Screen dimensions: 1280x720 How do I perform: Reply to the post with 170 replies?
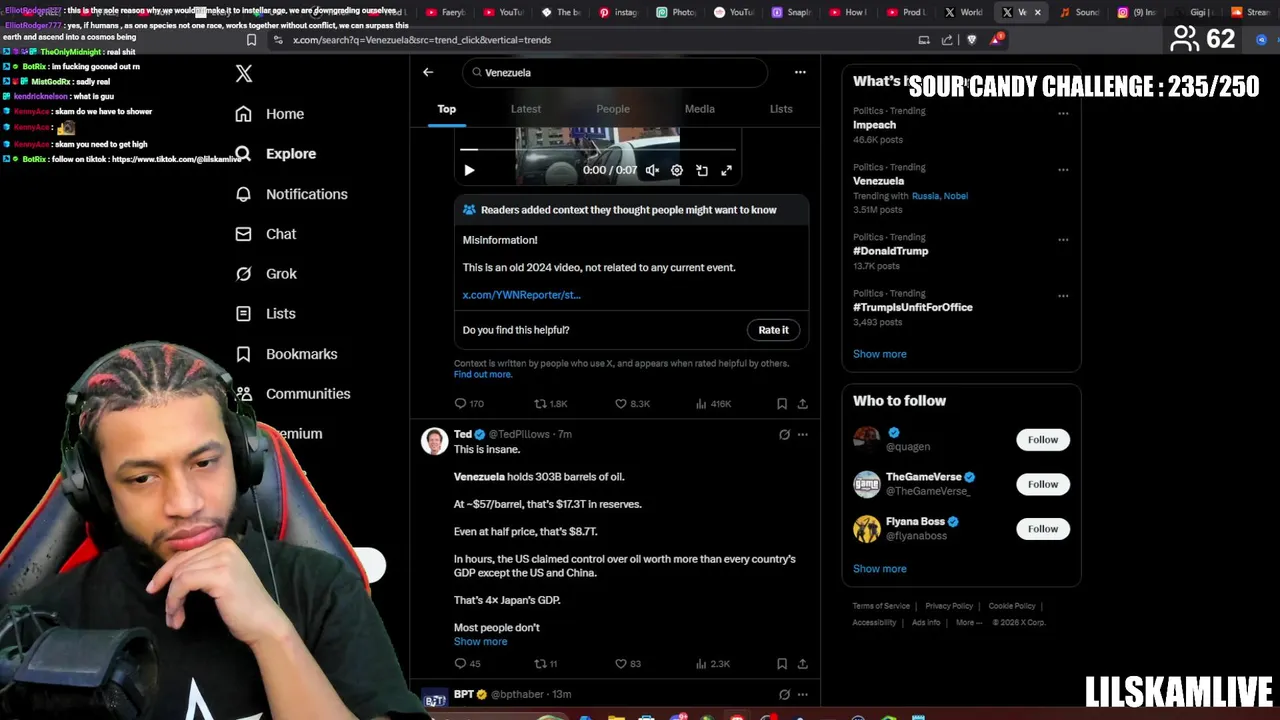(469, 404)
